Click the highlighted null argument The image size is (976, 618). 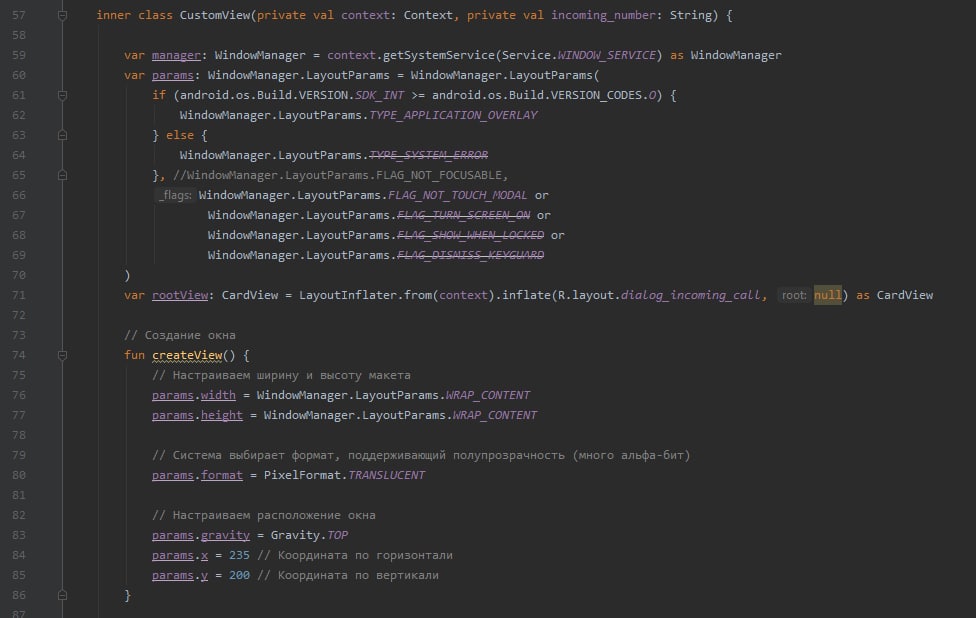click(827, 295)
